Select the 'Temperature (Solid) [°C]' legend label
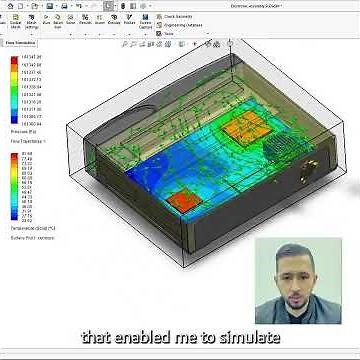Image resolution: width=360 pixels, height=360 pixels. 33,228
